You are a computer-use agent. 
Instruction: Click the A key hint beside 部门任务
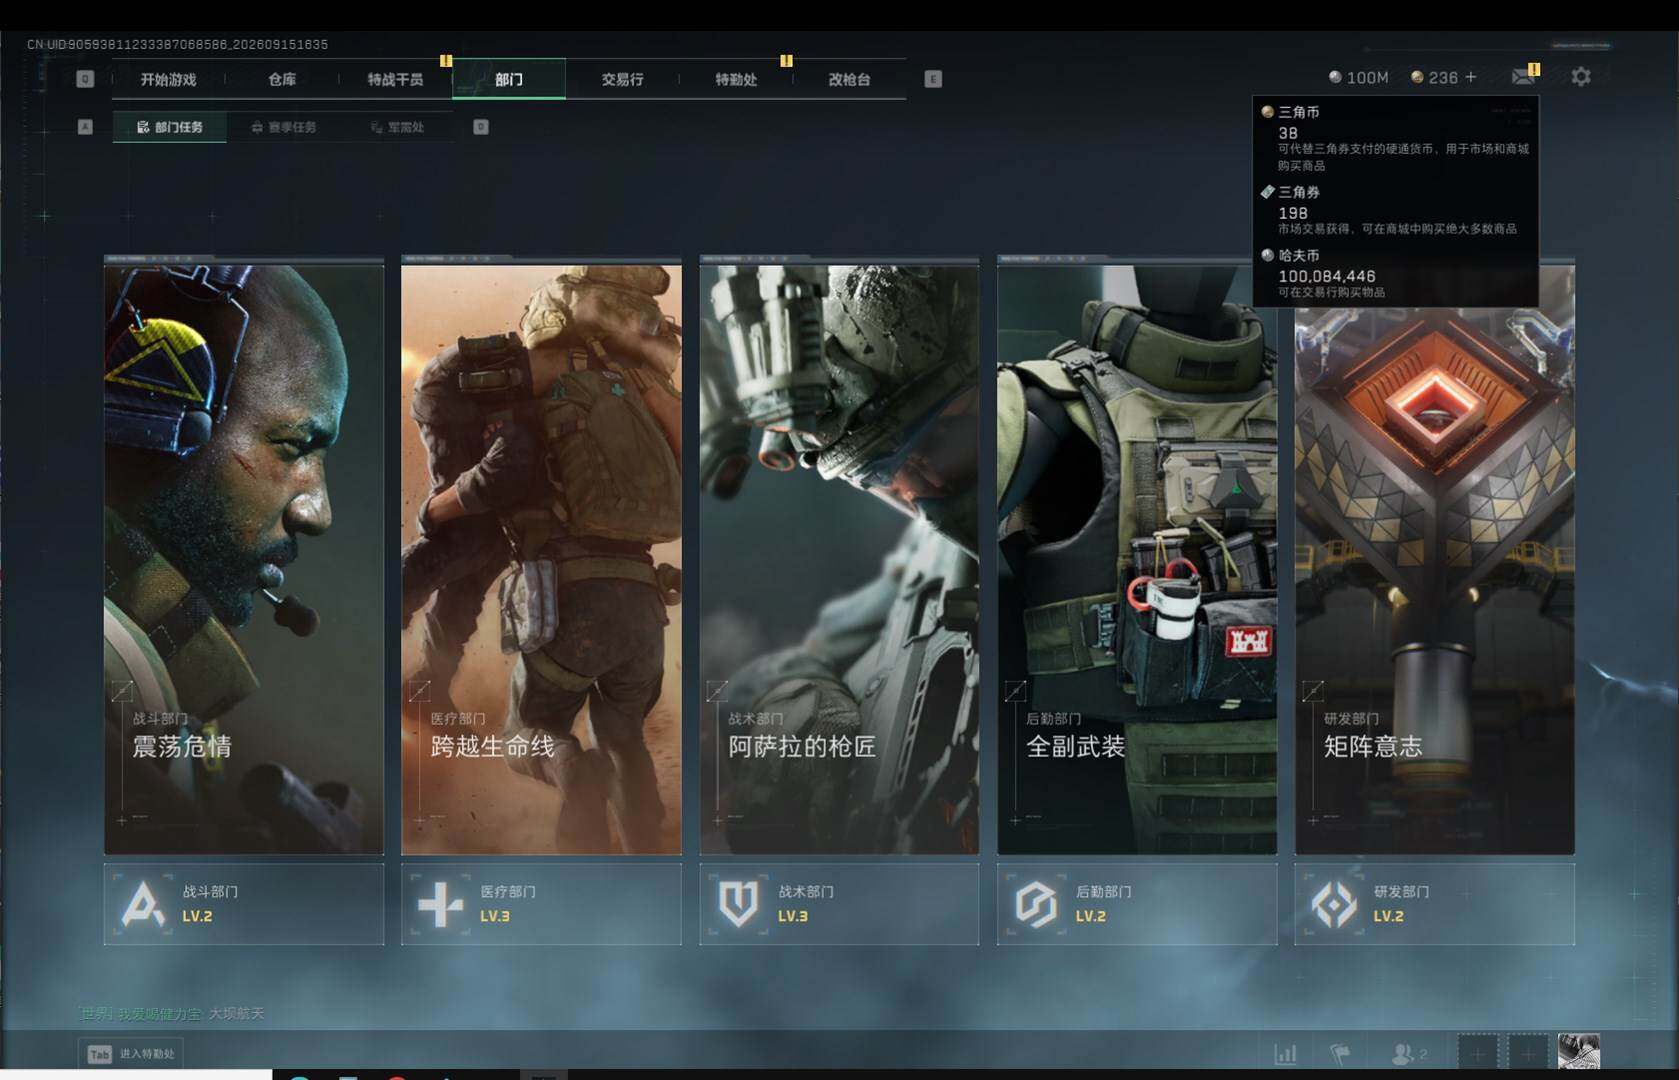click(85, 127)
